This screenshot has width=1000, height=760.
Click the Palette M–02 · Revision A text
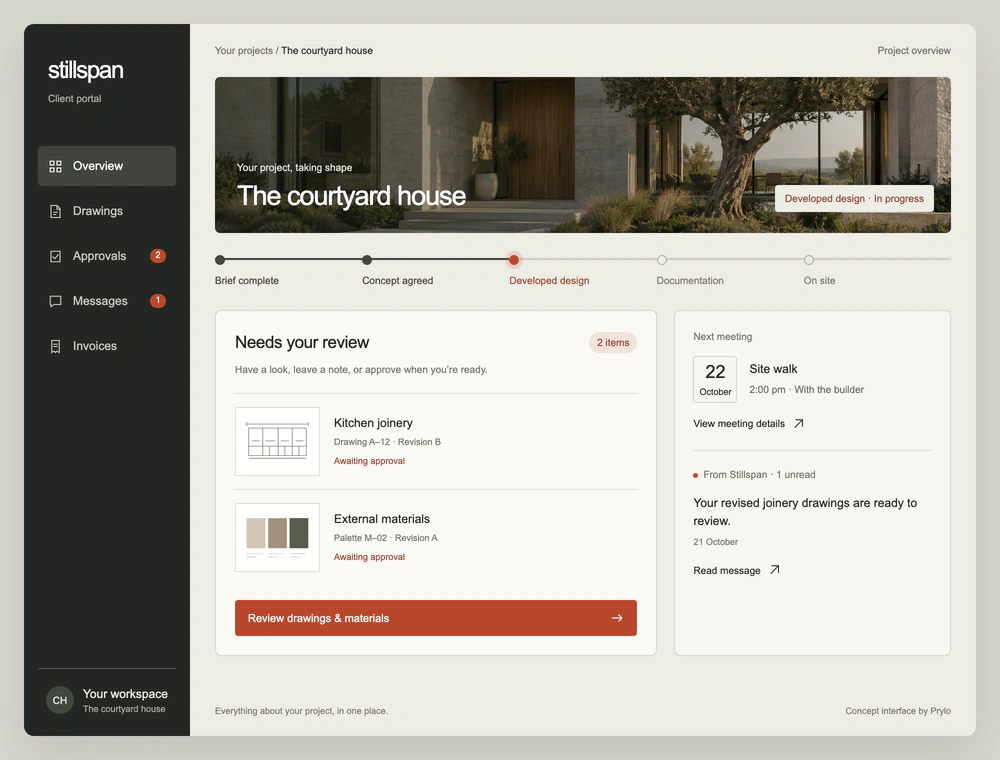[x=386, y=538]
